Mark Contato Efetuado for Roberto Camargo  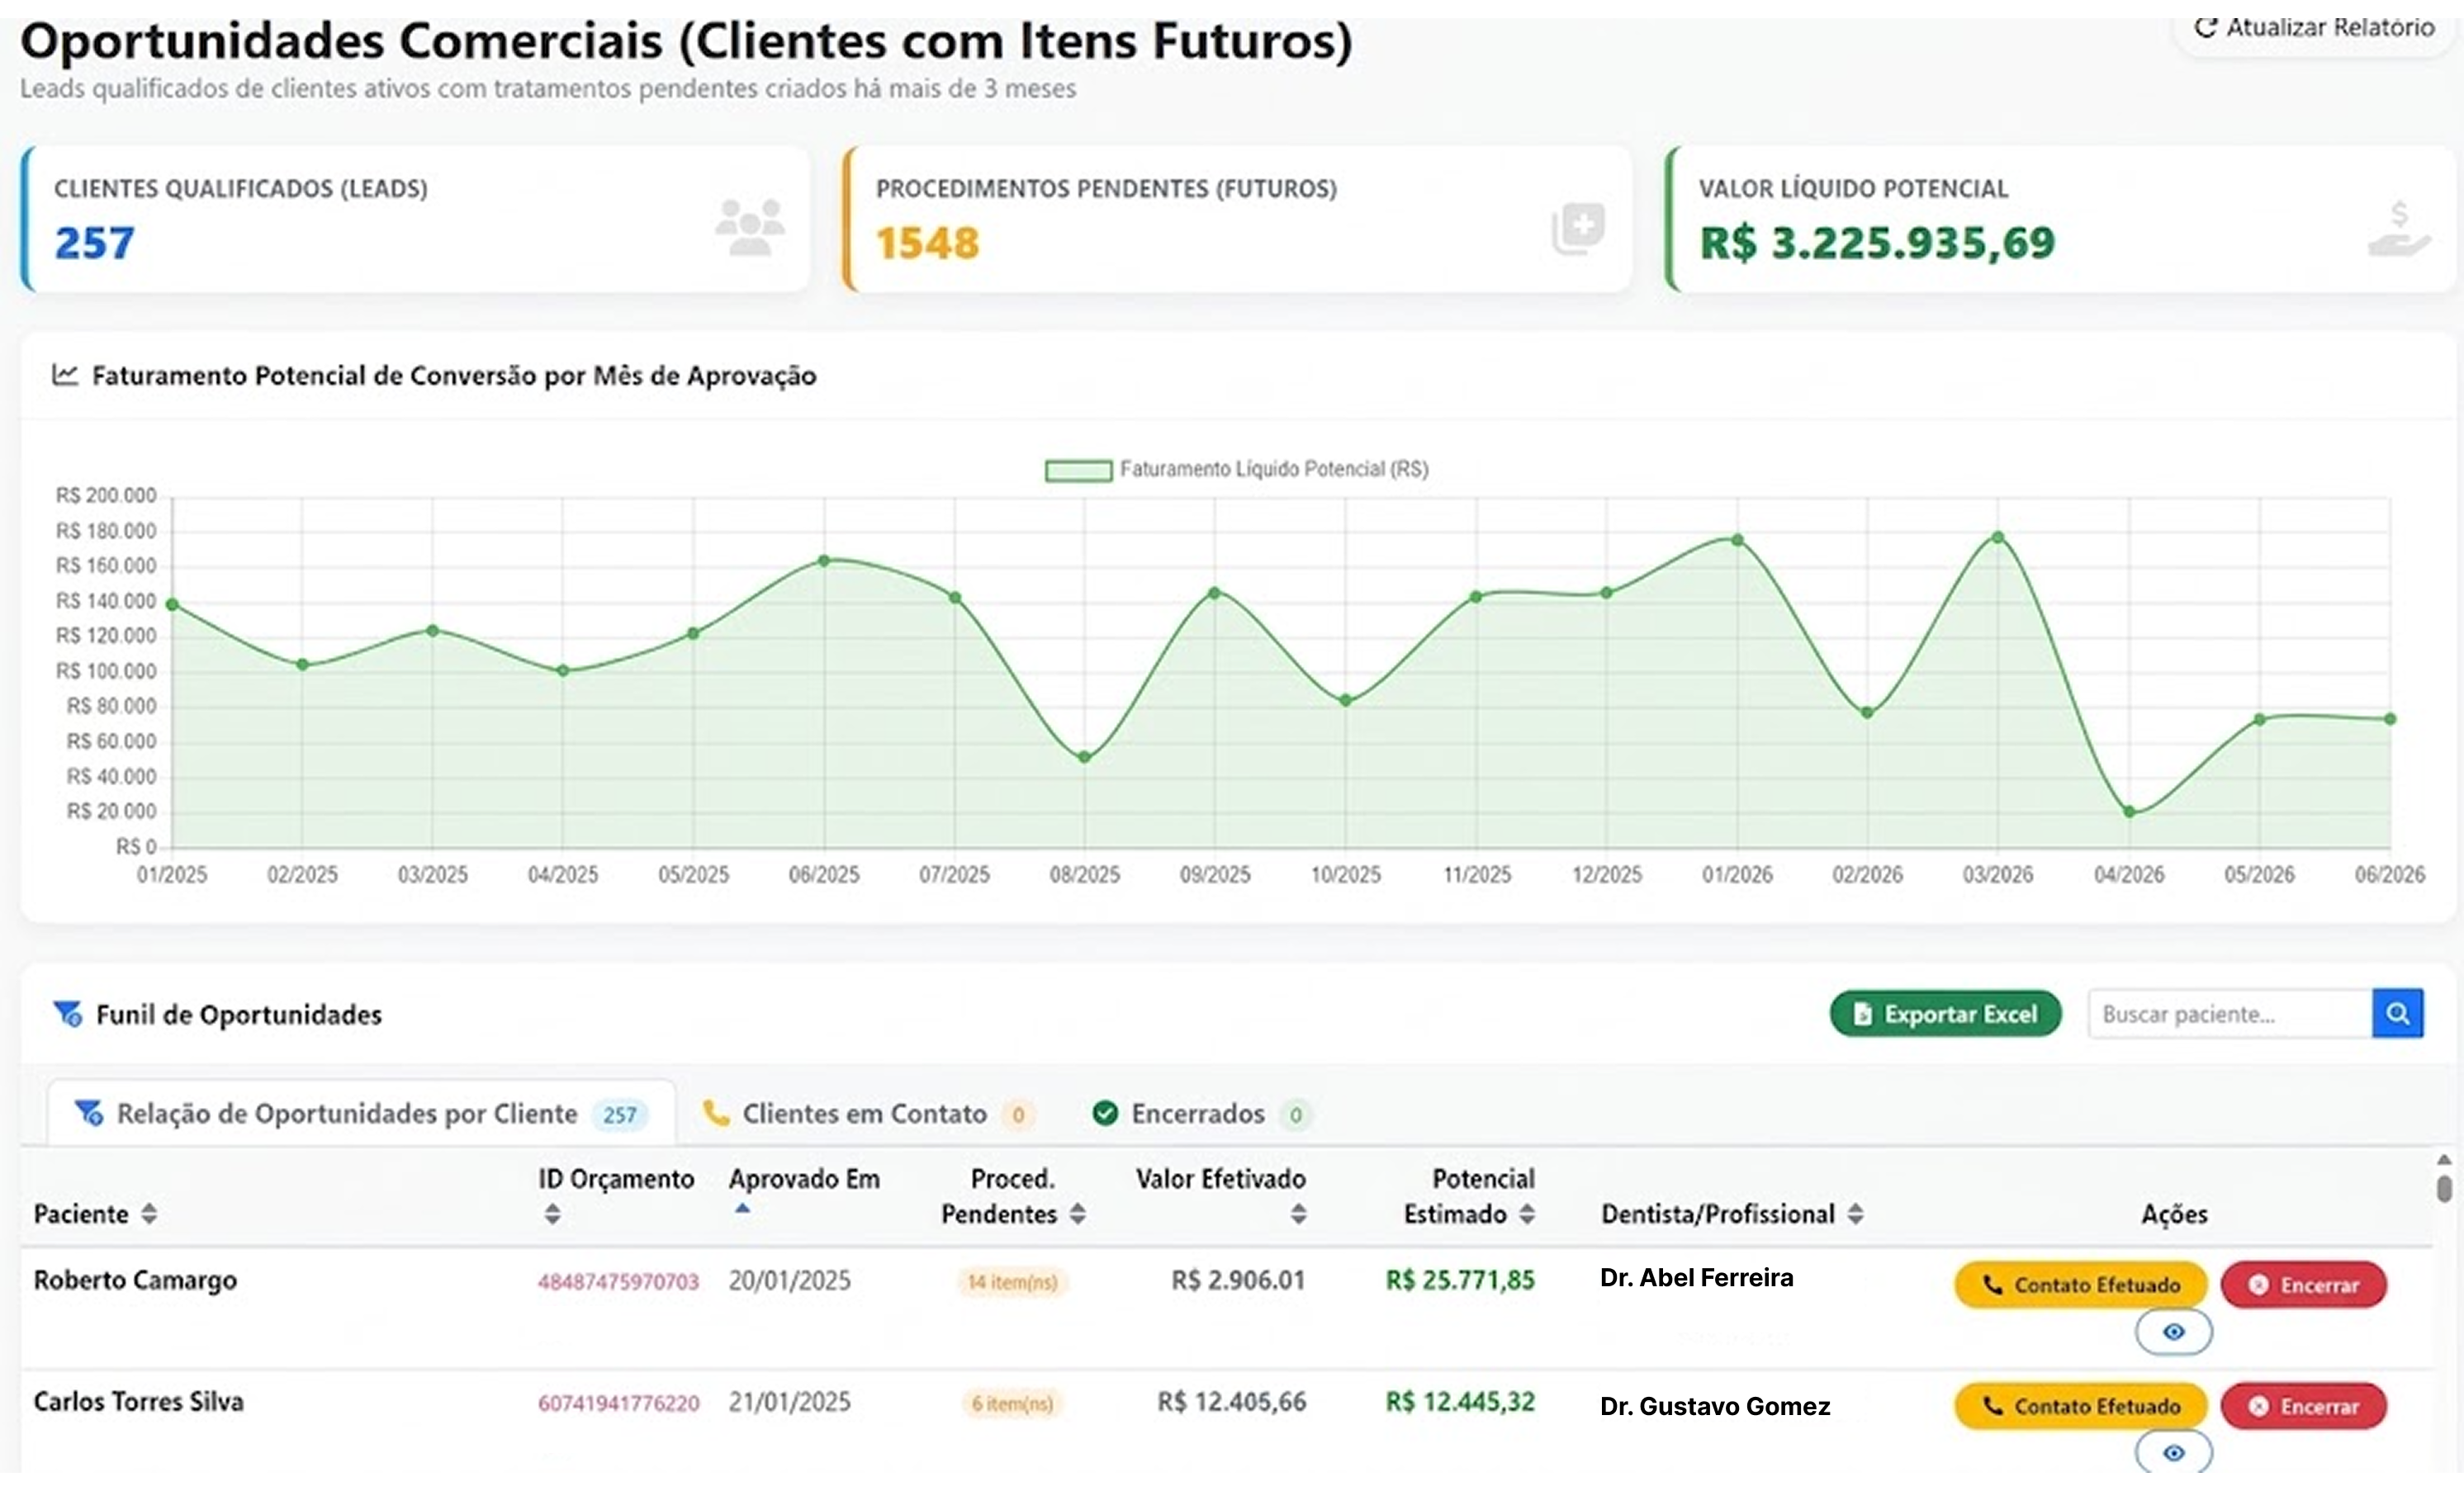point(2081,1285)
